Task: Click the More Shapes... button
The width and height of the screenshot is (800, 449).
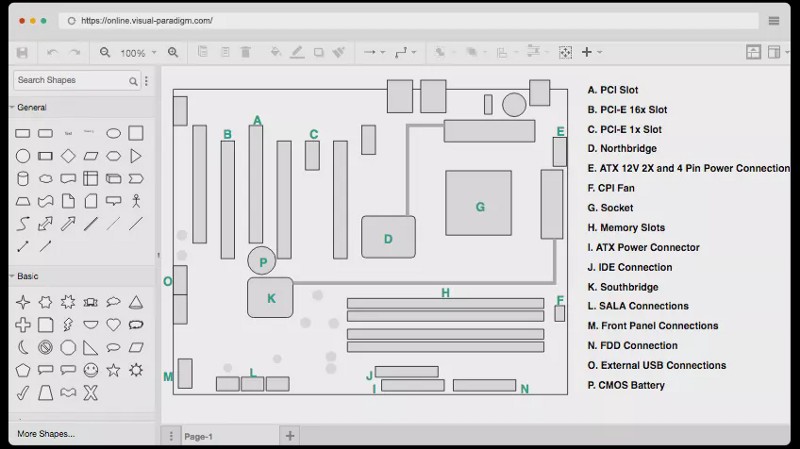Action: [x=46, y=434]
